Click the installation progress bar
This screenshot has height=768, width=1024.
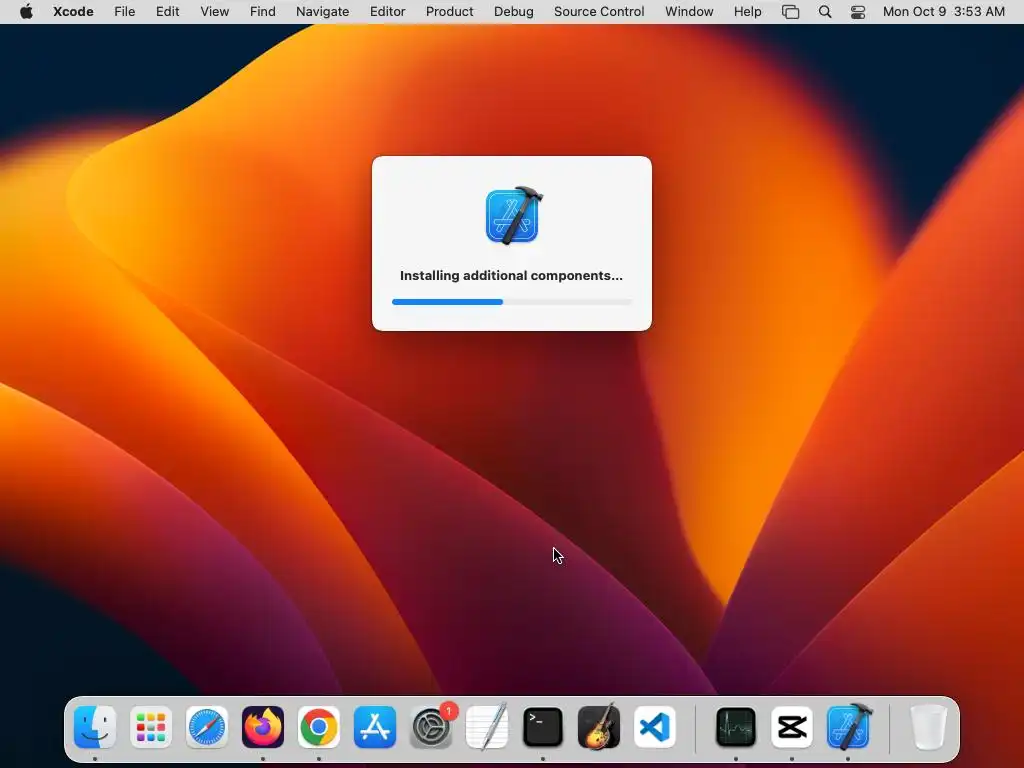coord(512,302)
